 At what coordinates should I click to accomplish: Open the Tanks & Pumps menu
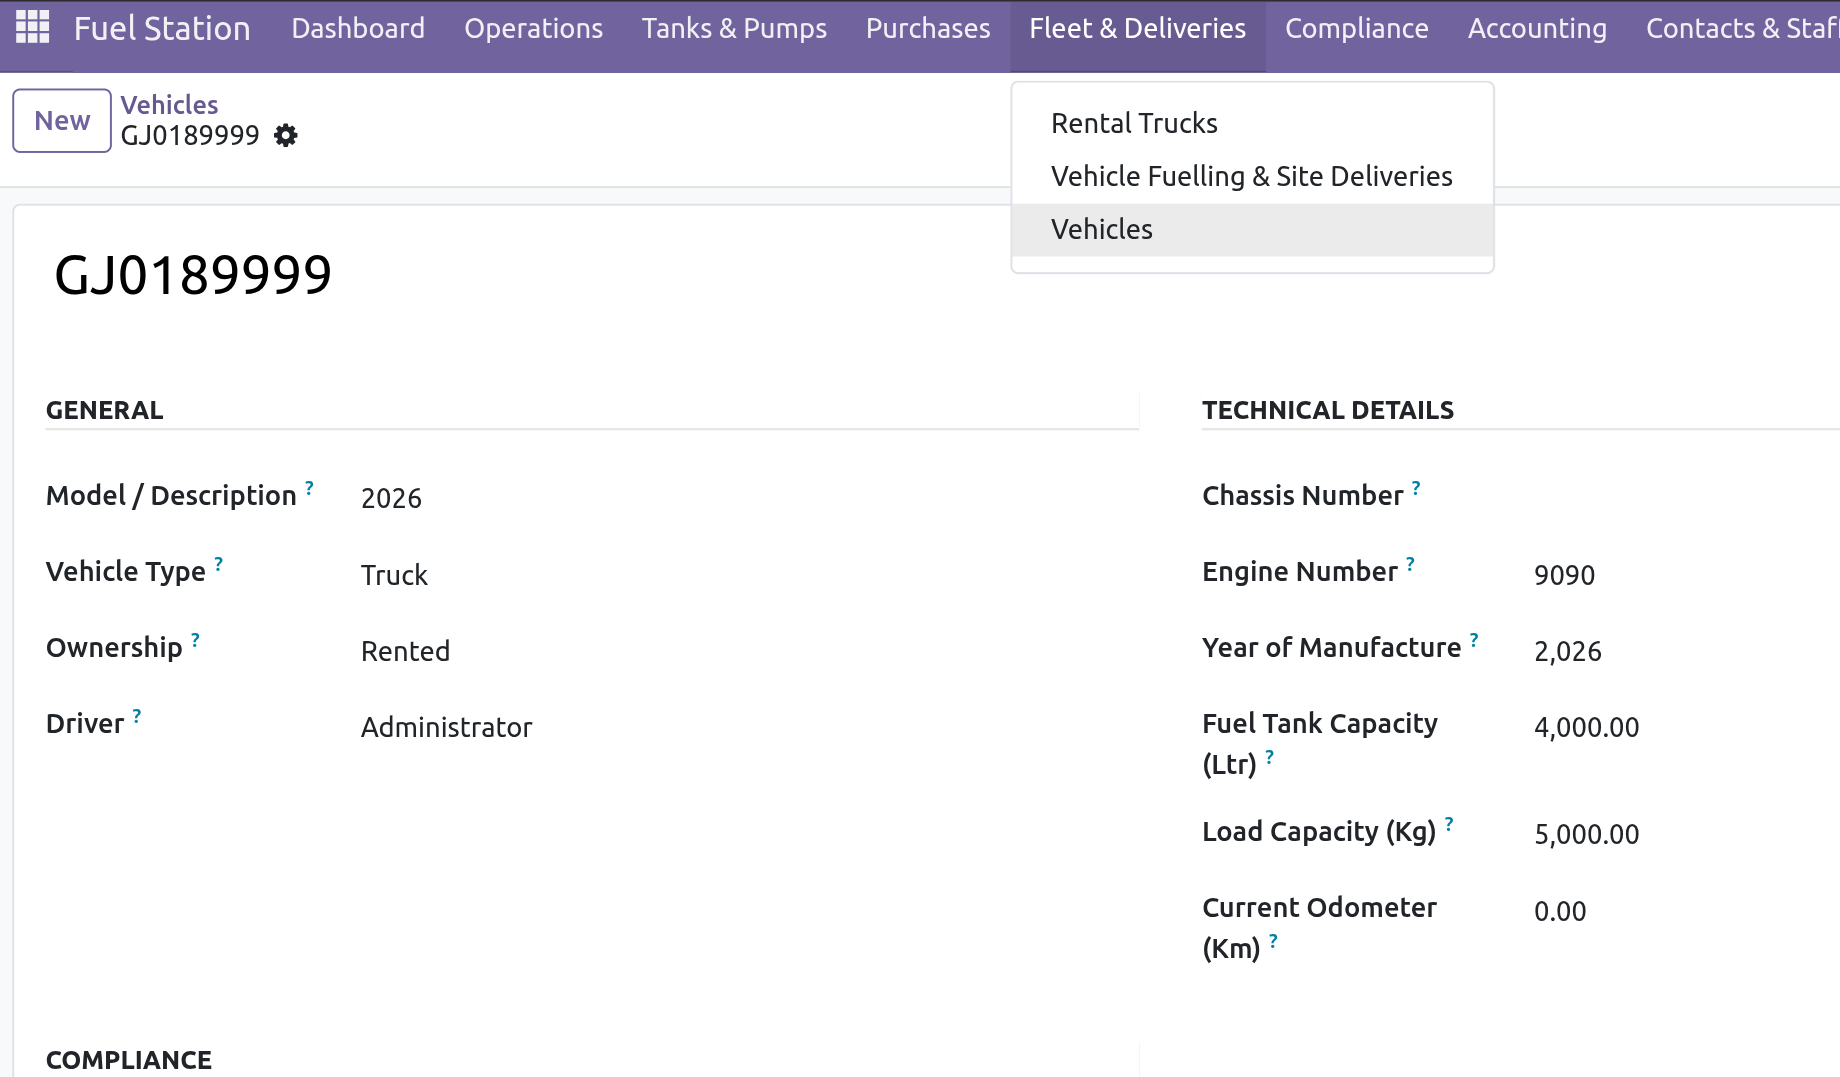734,28
